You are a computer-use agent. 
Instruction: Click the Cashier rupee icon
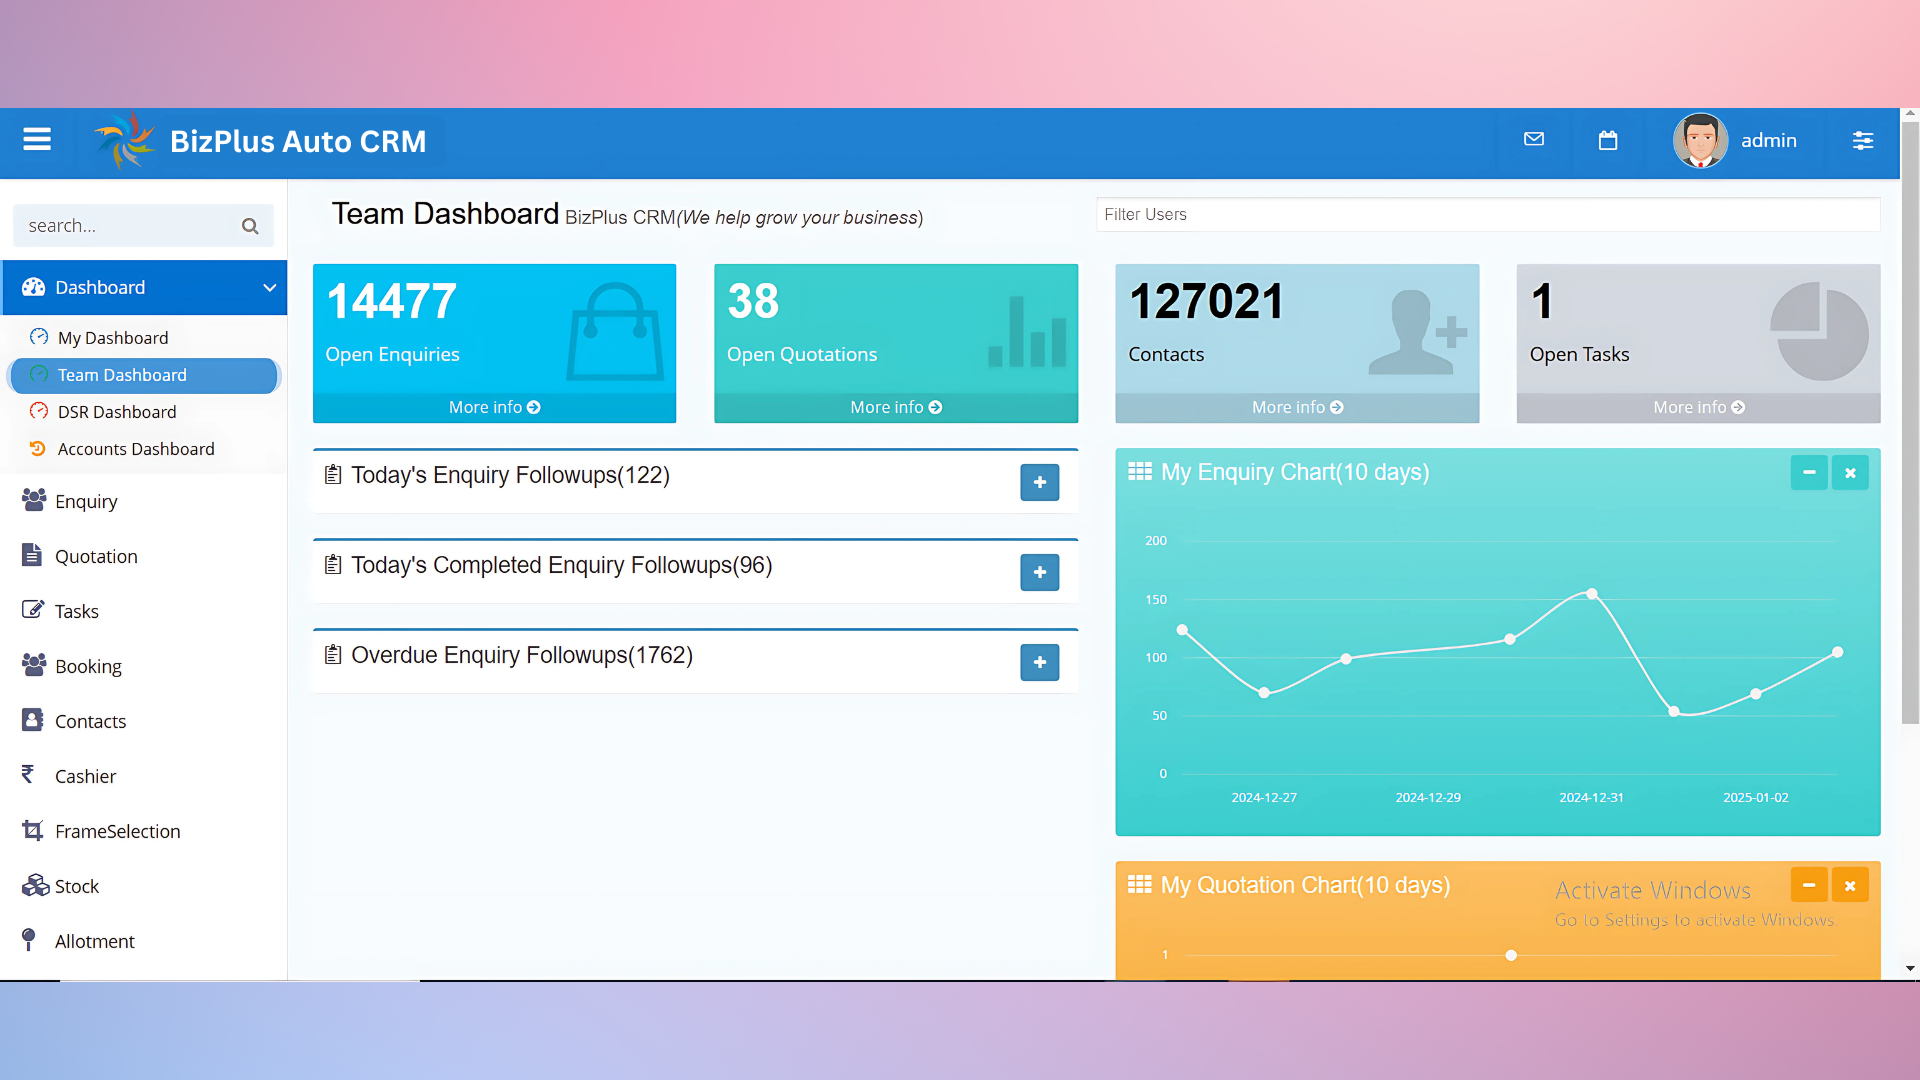coord(28,774)
